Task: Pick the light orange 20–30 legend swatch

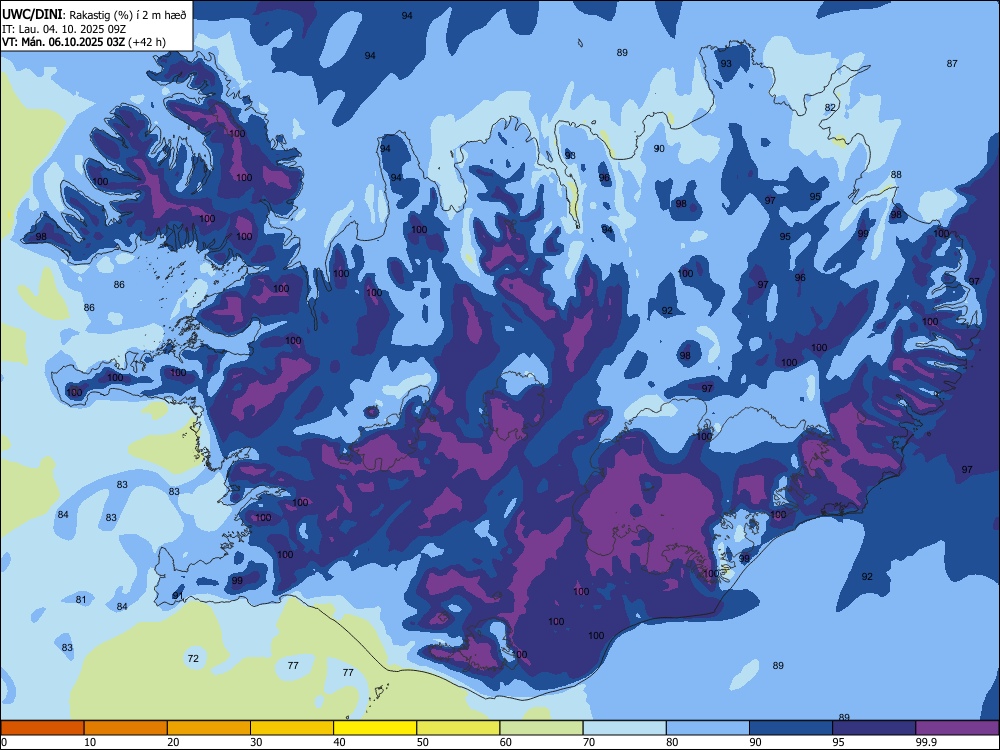Action: click(x=209, y=728)
